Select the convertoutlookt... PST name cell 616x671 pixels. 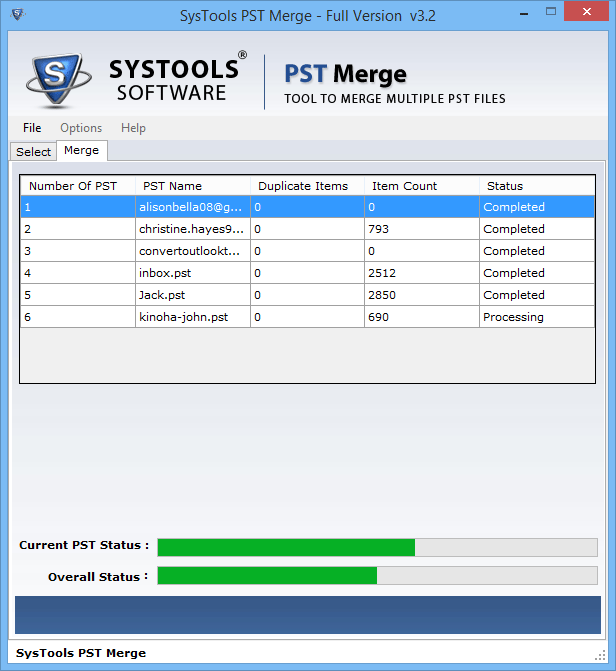[x=193, y=251]
